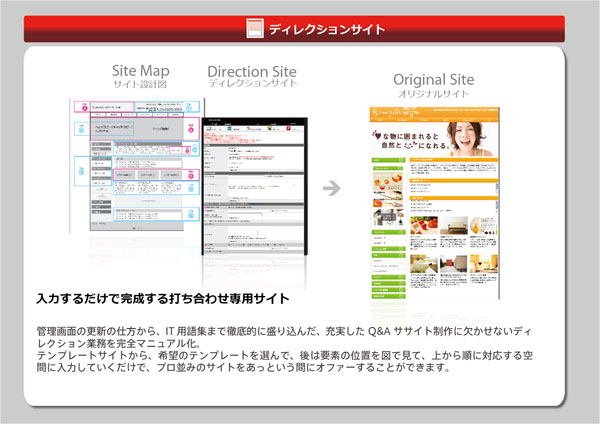The height and width of the screenshot is (424, 600).
Task: Click the 花物に囲まれると slogan text
Action: 410,140
